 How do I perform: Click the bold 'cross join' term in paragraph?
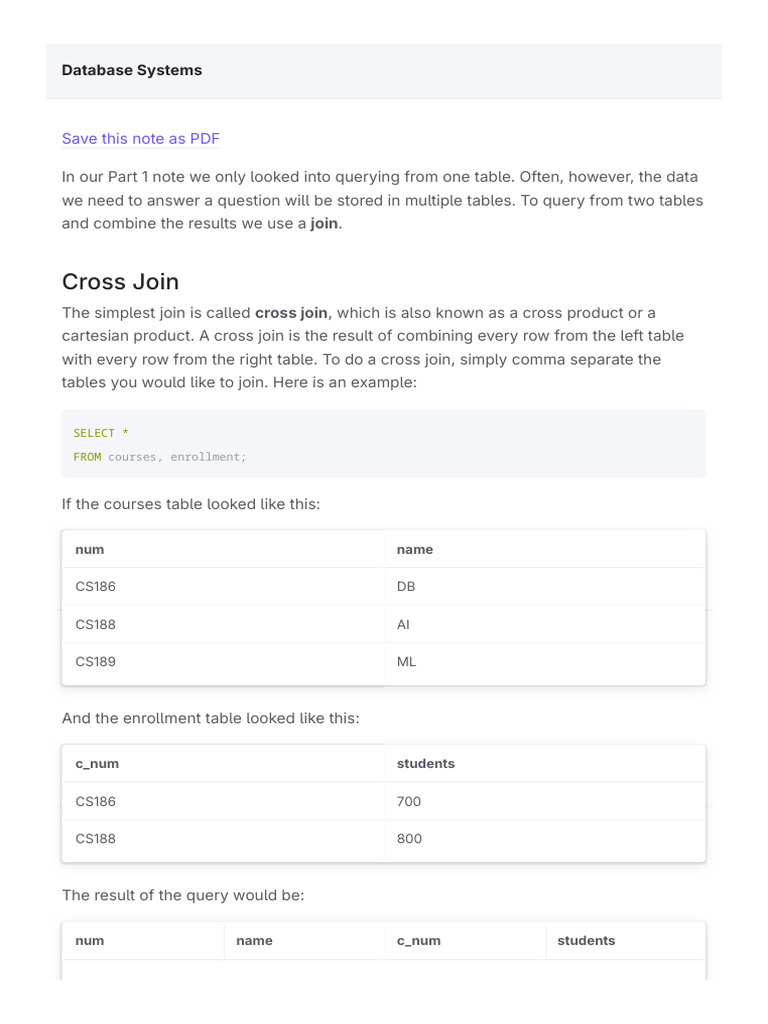click(x=291, y=313)
